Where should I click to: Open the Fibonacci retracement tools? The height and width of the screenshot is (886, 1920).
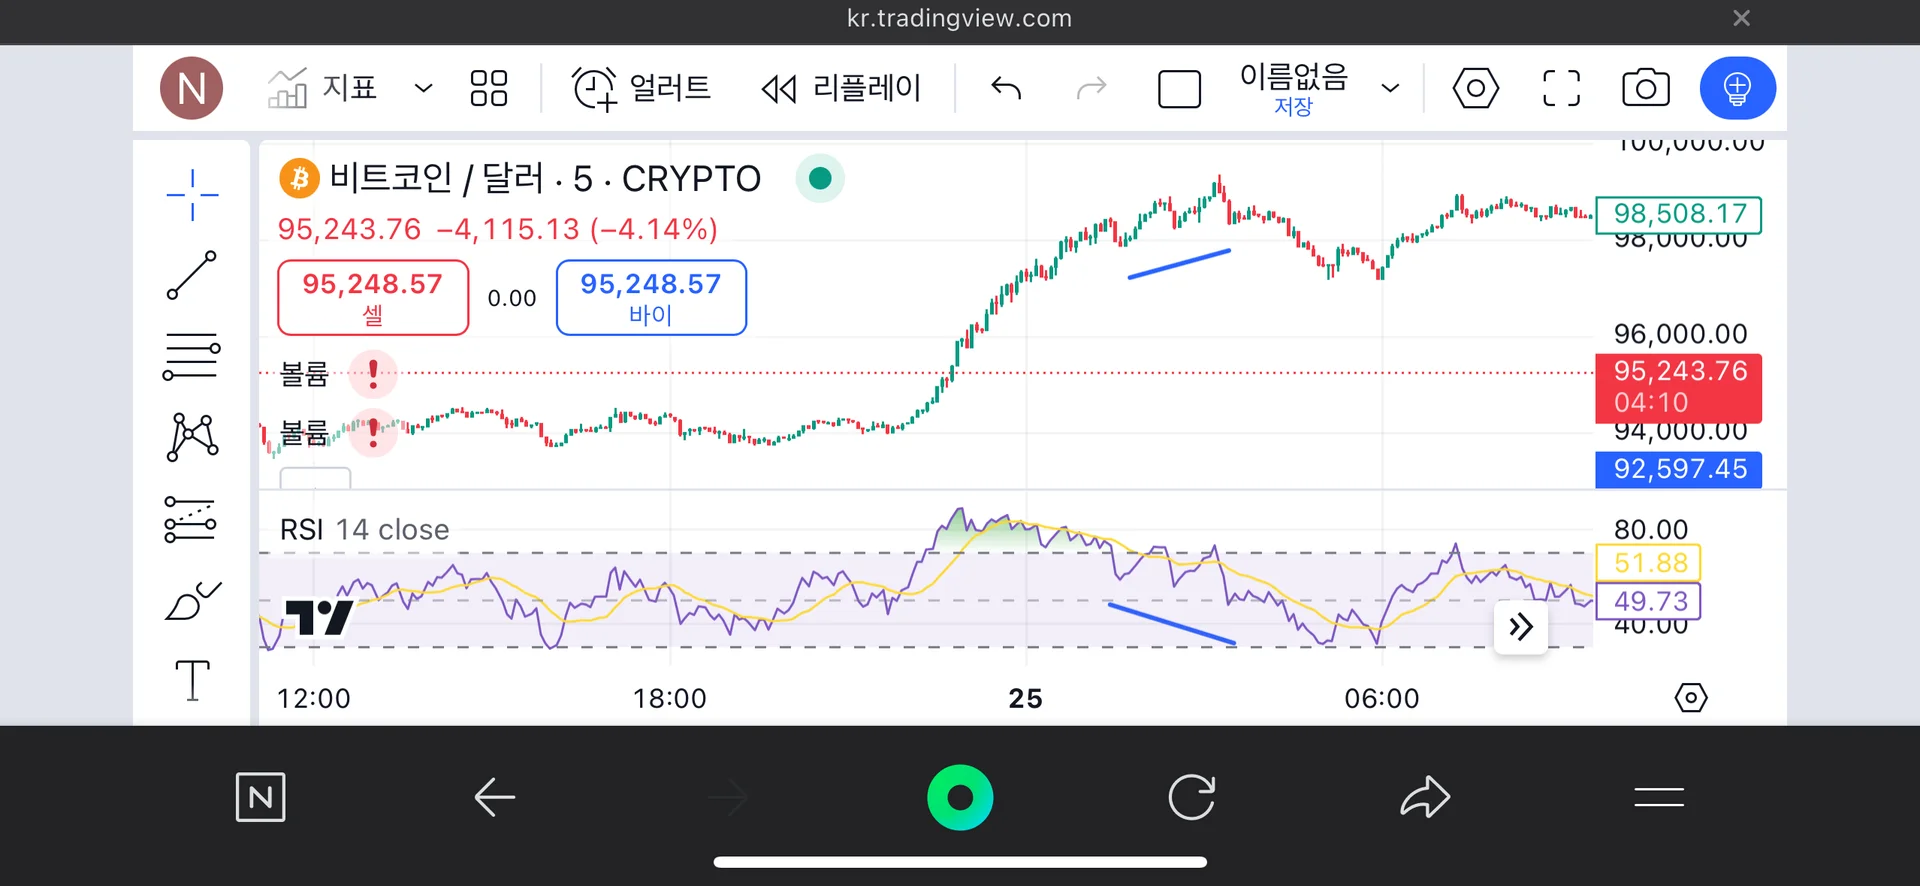(191, 356)
